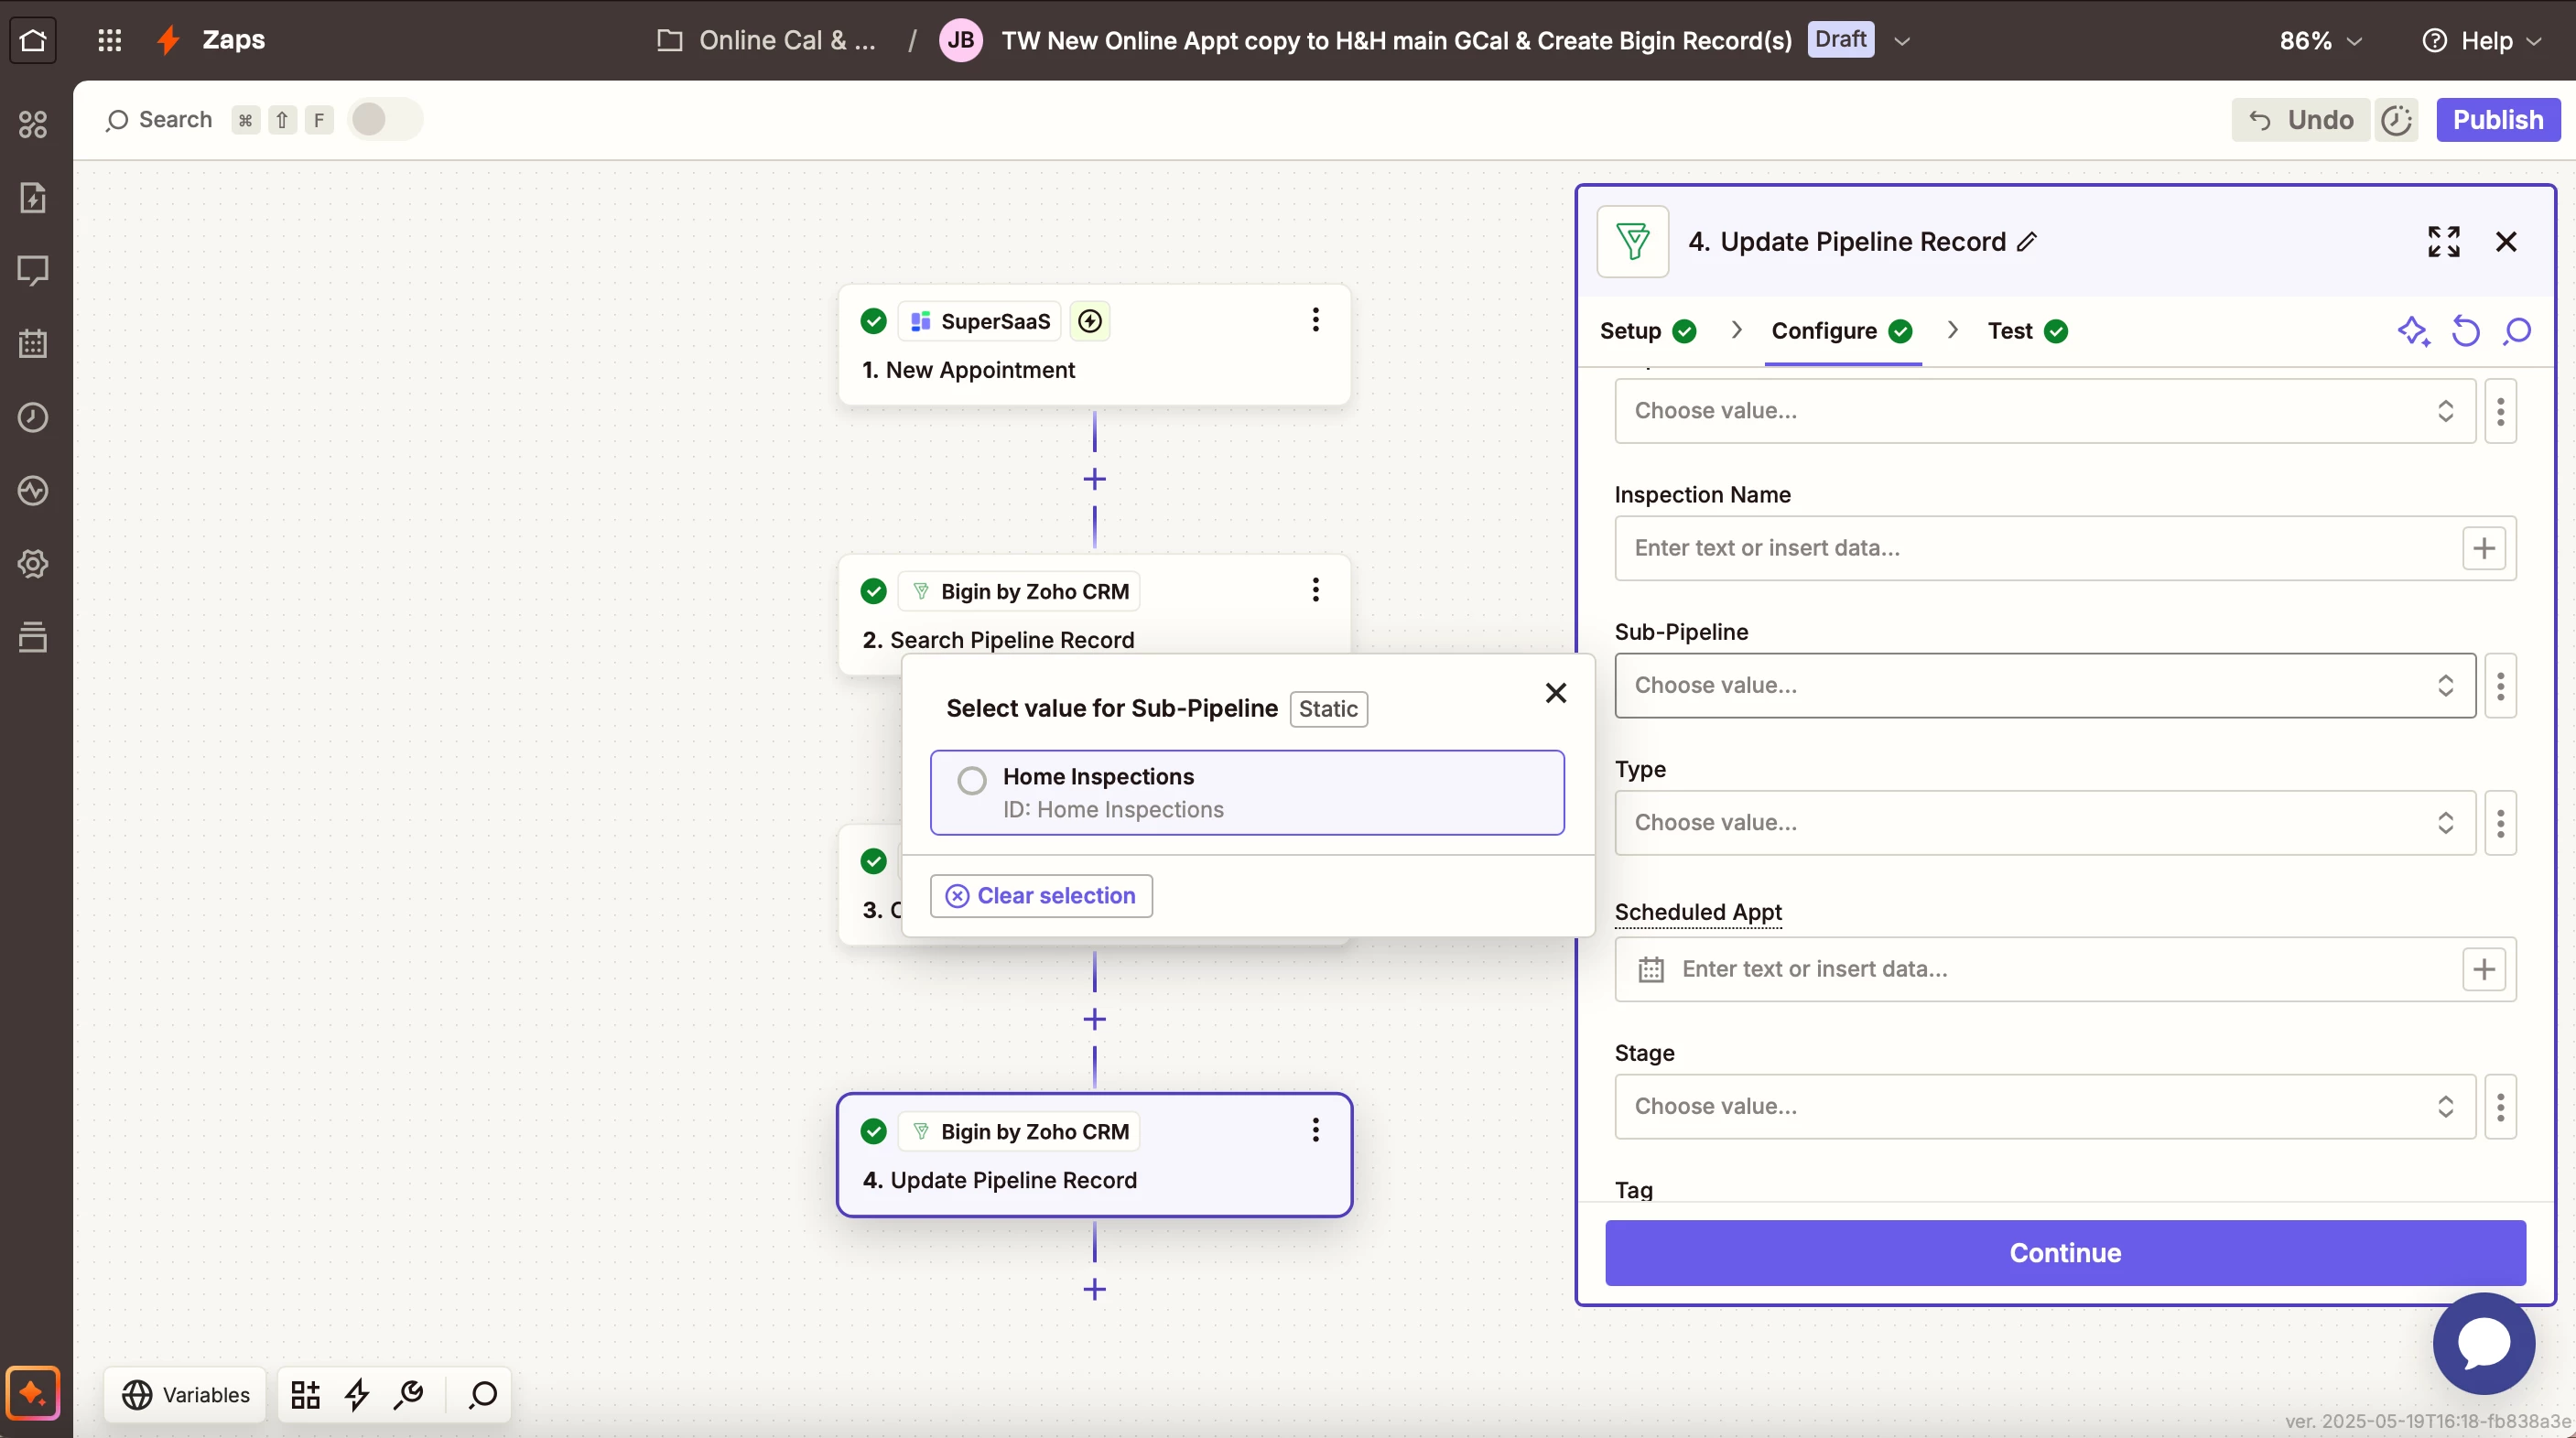Open the sidebar calendar icon
The height and width of the screenshot is (1438, 2576).
point(33,343)
